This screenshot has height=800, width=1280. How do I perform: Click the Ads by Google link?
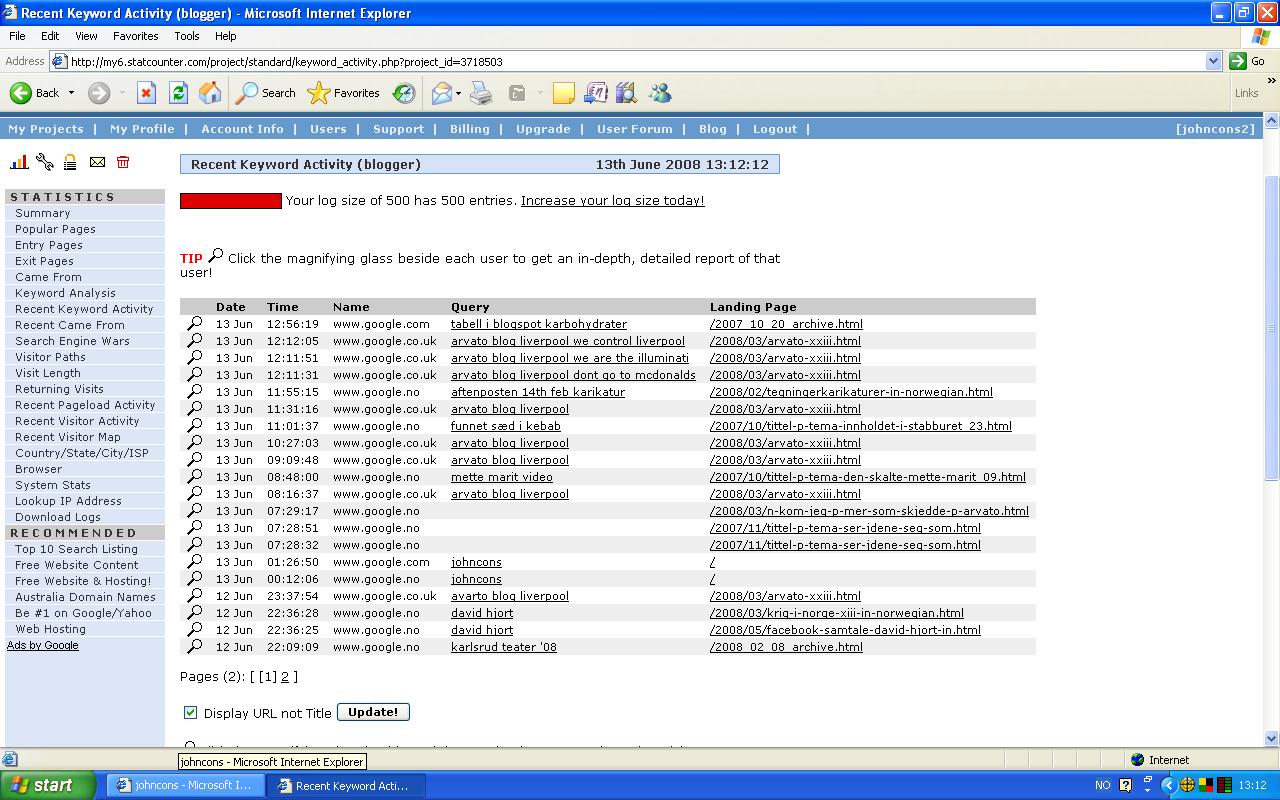[43, 645]
